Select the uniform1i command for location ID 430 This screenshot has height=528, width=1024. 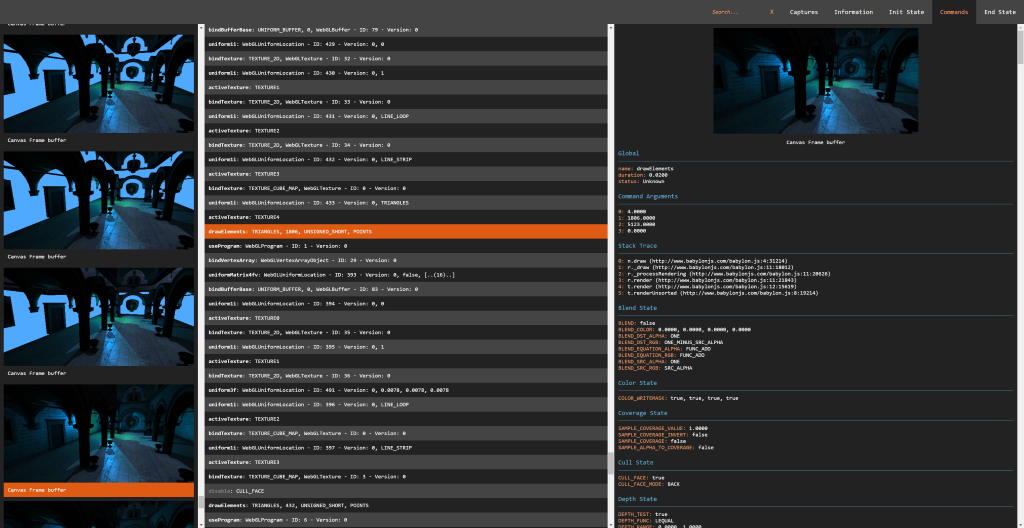[406, 73]
